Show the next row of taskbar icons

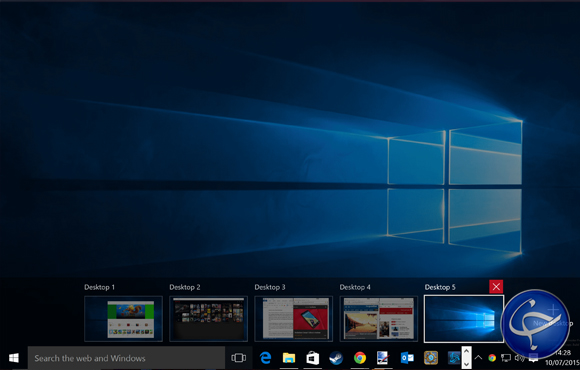pos(466,364)
